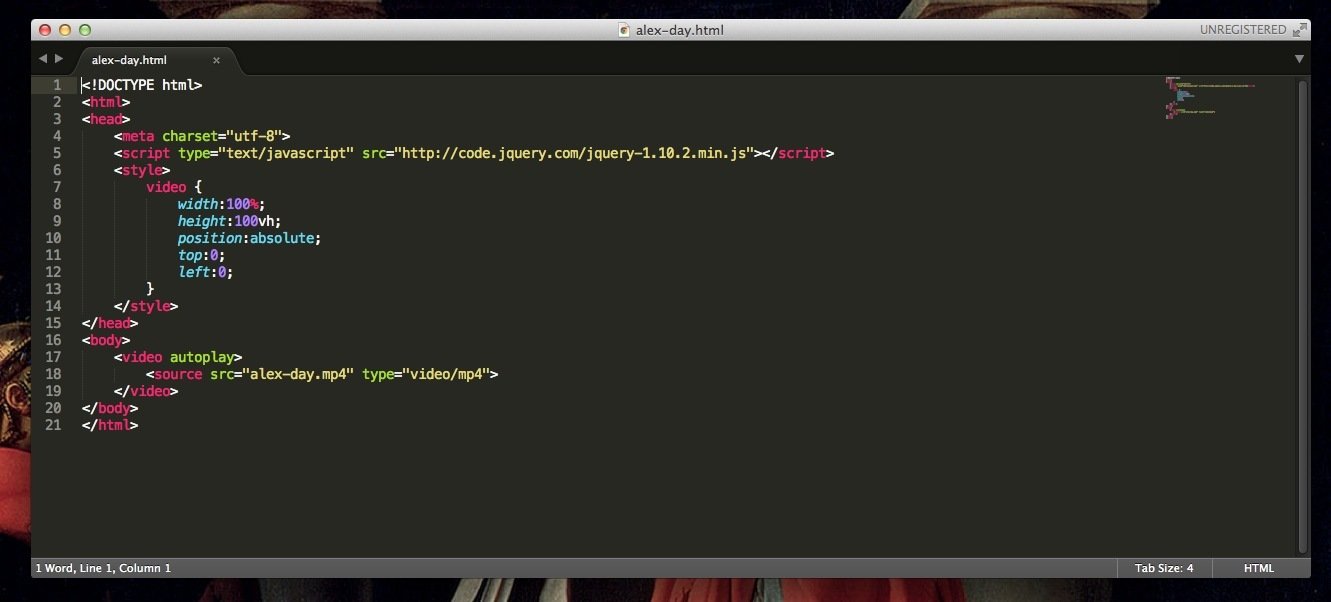The width and height of the screenshot is (1331, 602).
Task: Click the minimap code preview
Action: tap(1210, 98)
